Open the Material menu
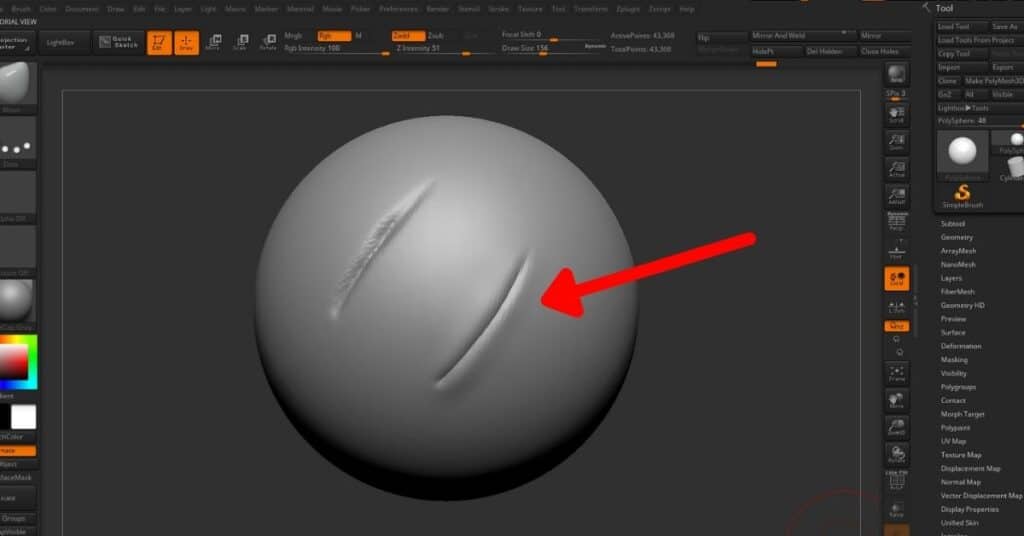The height and width of the screenshot is (536, 1024). click(300, 9)
